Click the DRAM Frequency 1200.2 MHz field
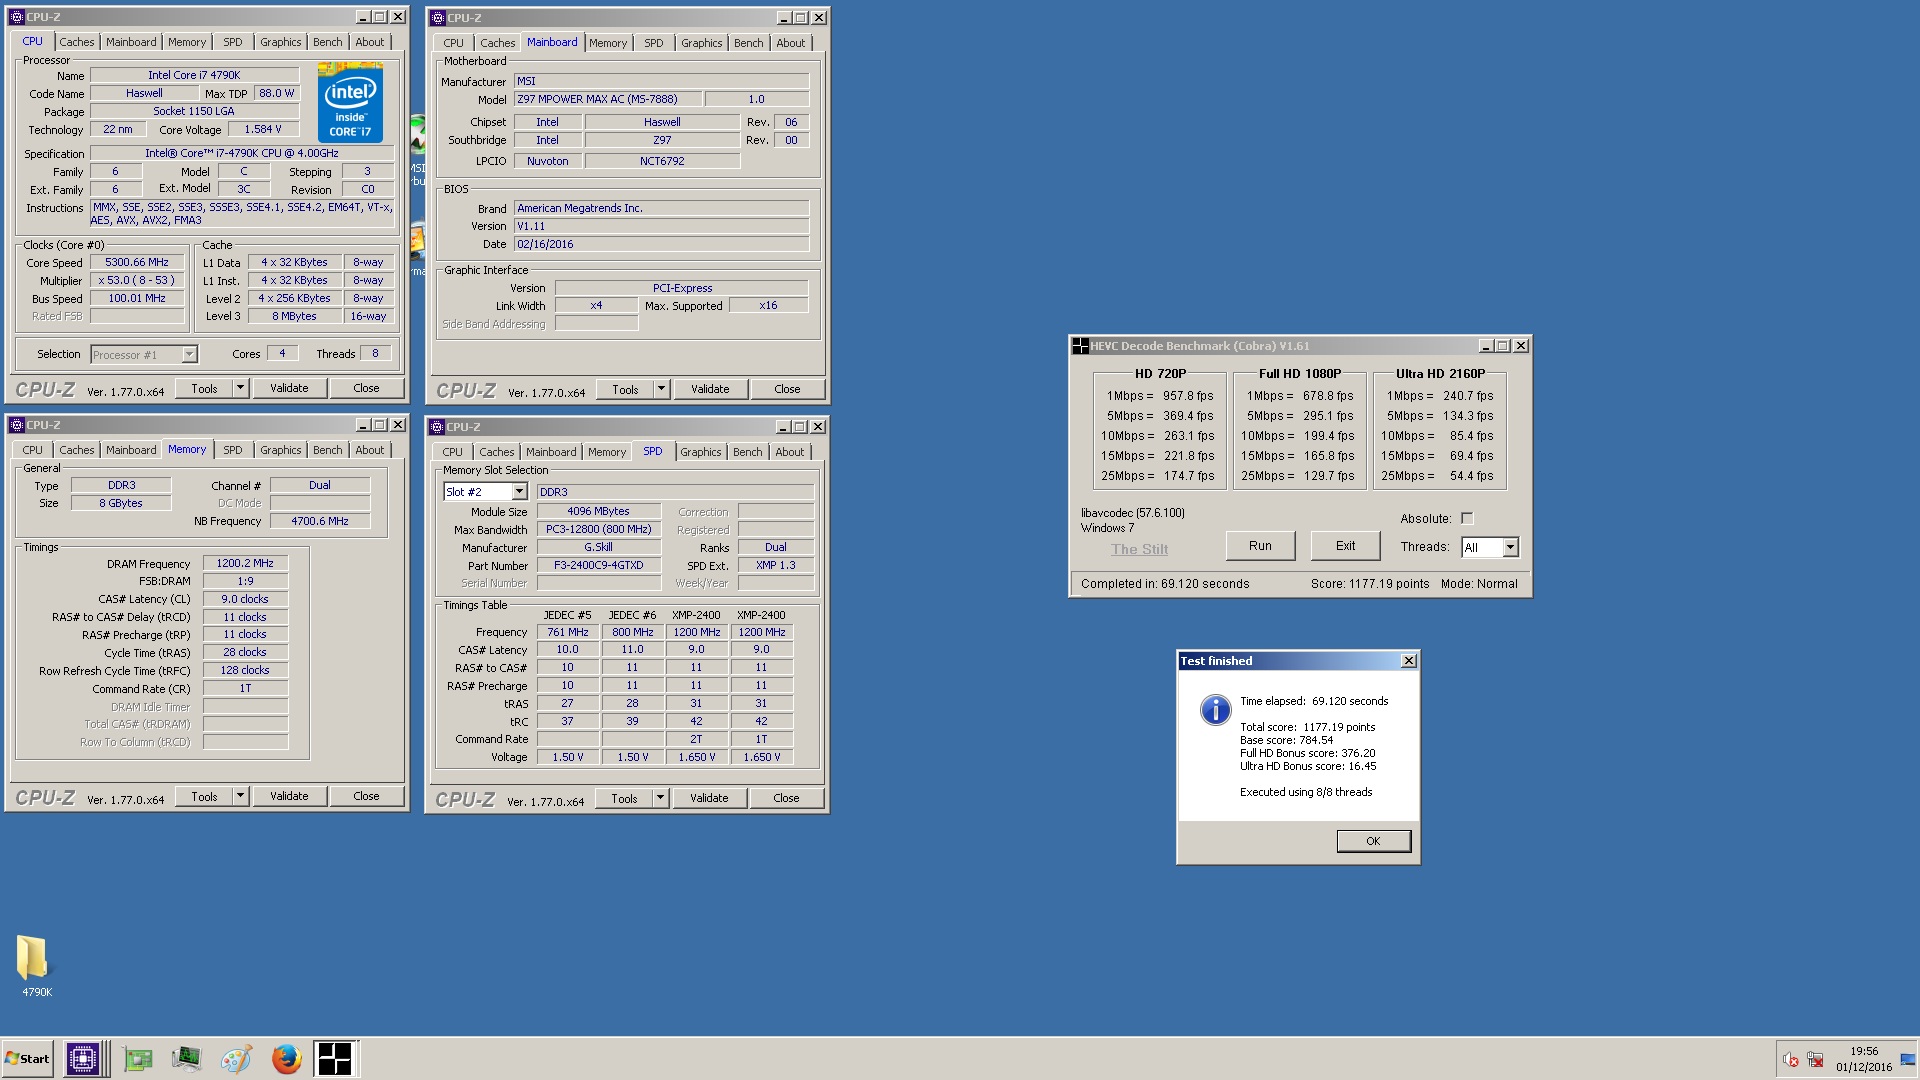 click(x=245, y=563)
